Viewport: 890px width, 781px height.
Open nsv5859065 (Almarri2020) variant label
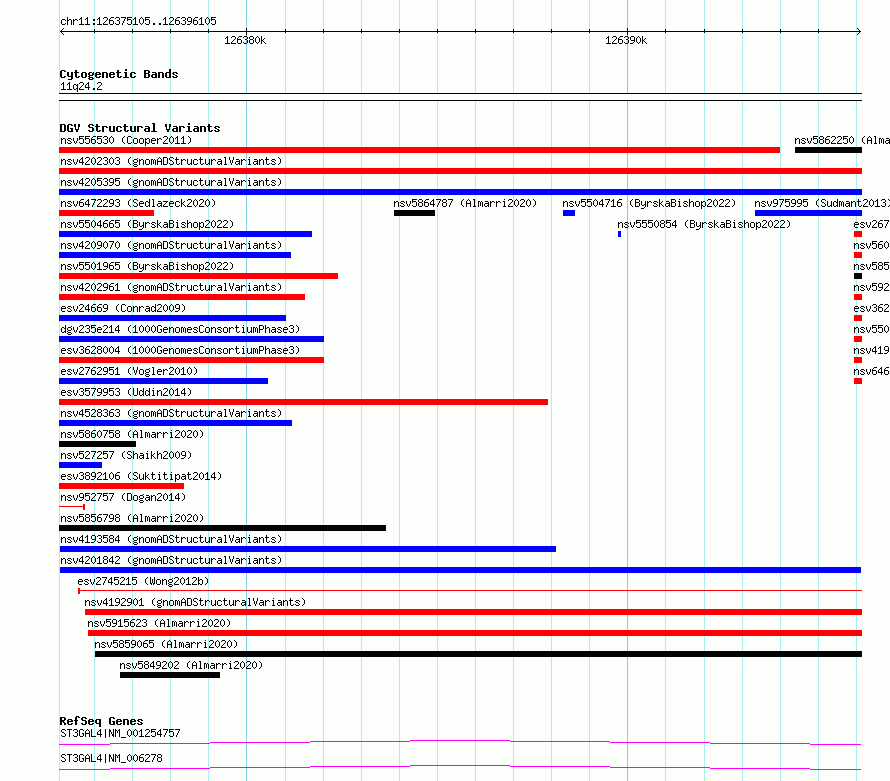pos(166,644)
